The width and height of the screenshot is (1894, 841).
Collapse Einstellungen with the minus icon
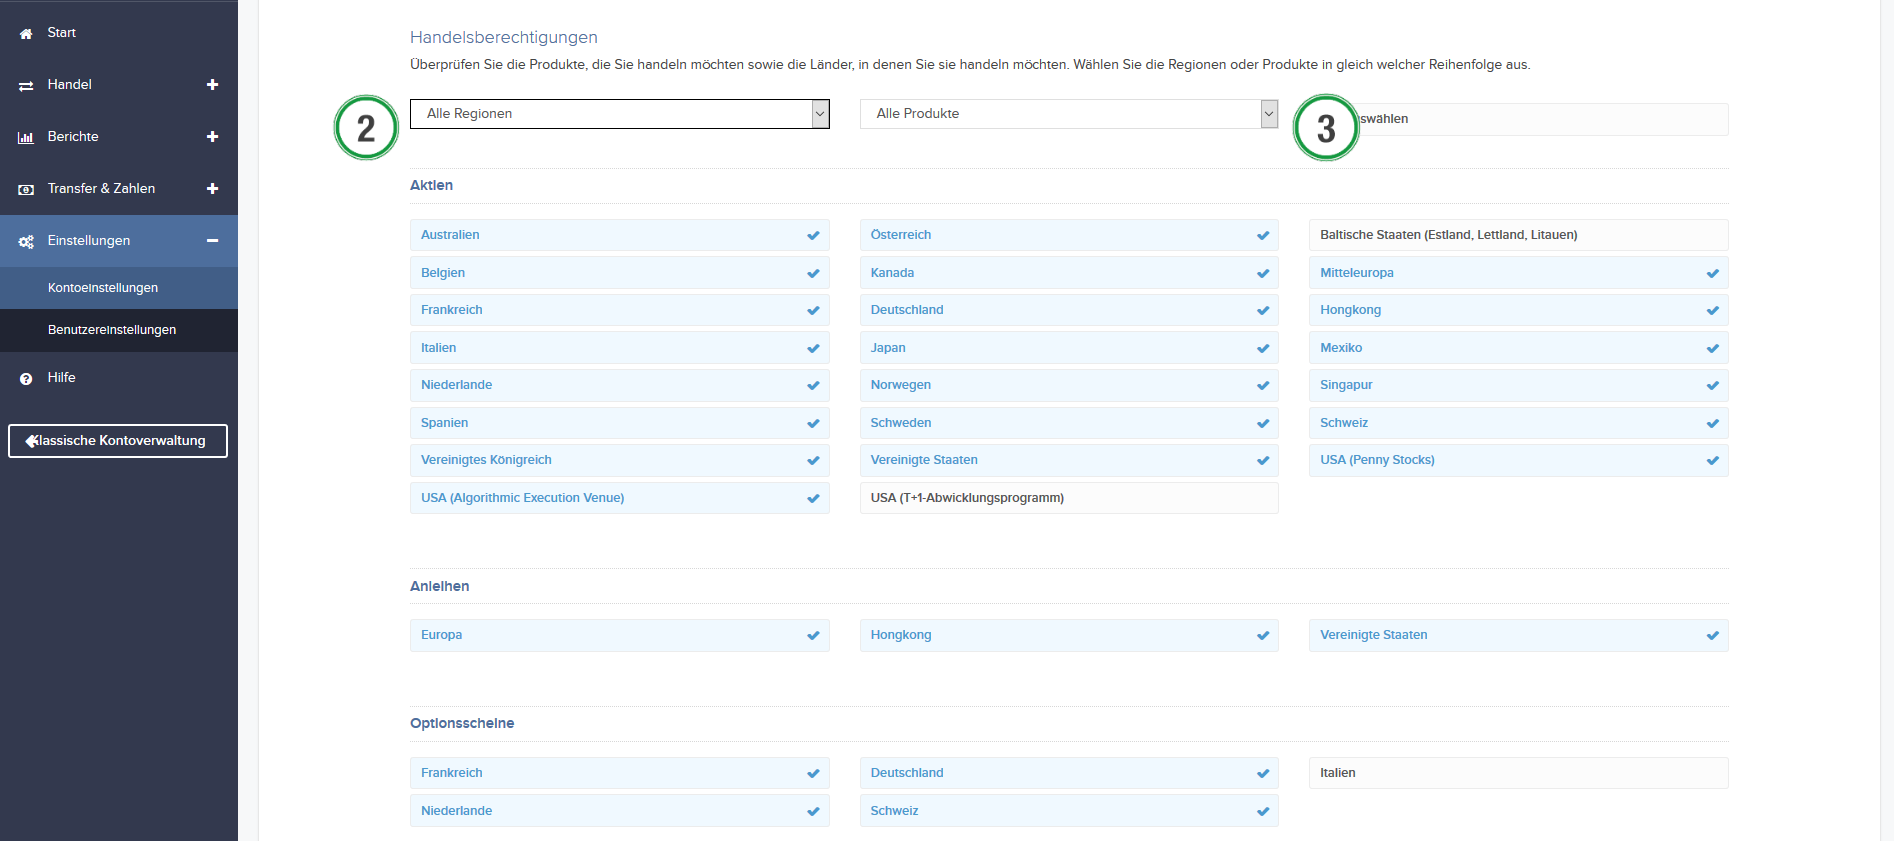(x=212, y=241)
